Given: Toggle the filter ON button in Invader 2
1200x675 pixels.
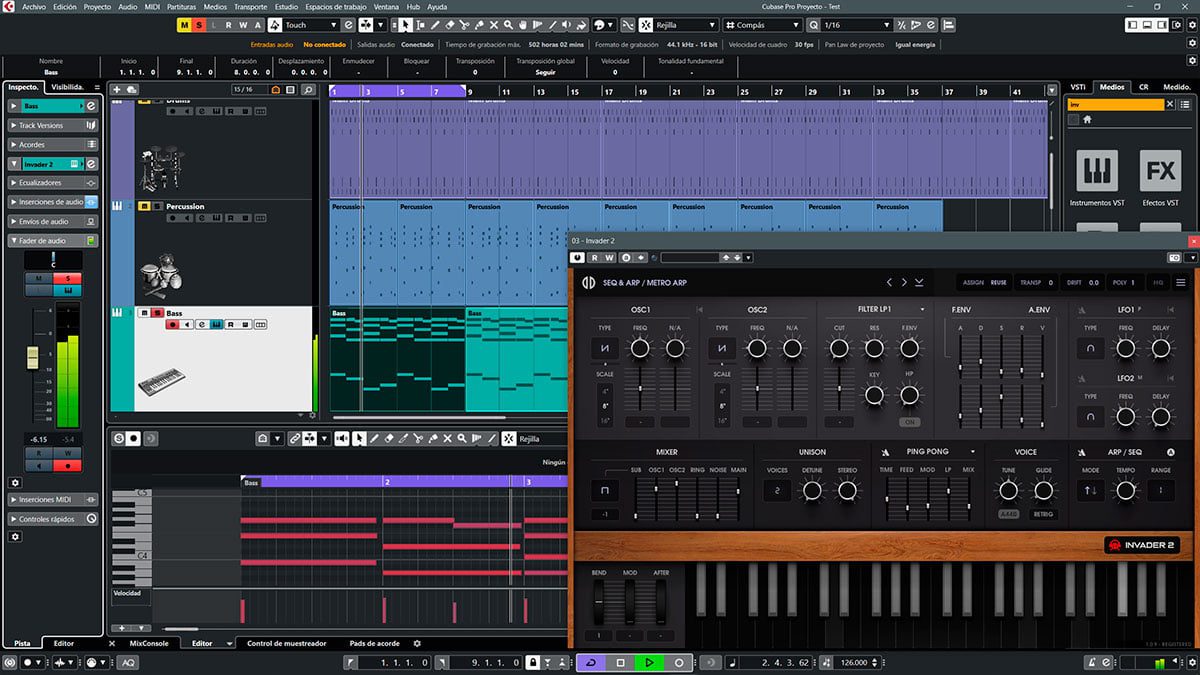Looking at the screenshot, I should (x=909, y=422).
